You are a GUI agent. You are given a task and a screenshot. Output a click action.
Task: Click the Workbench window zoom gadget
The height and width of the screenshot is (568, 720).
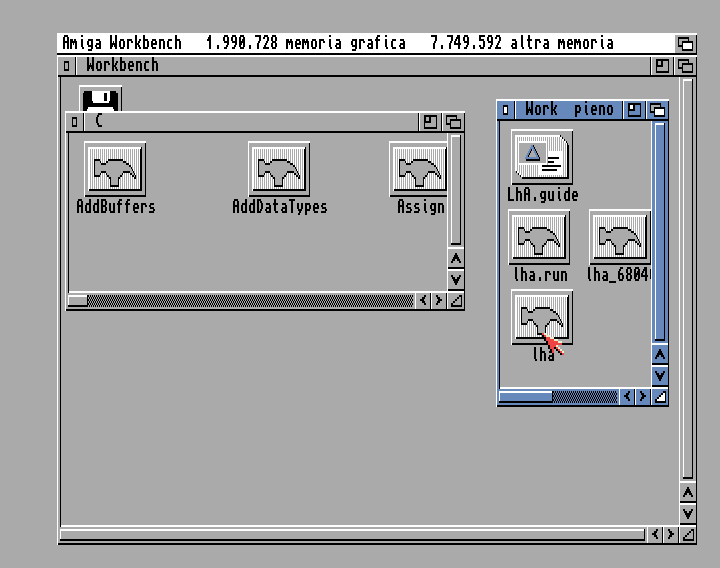coord(662,66)
